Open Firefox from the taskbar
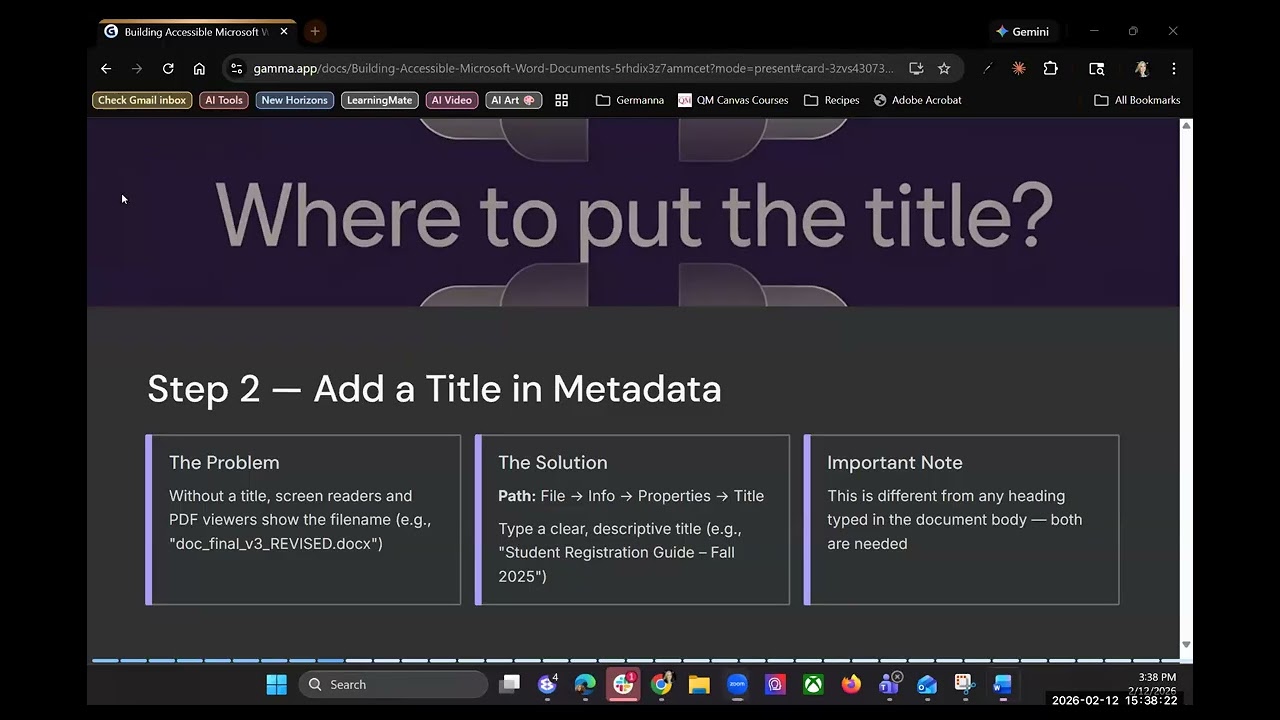Viewport: 1280px width, 720px height. coord(851,685)
